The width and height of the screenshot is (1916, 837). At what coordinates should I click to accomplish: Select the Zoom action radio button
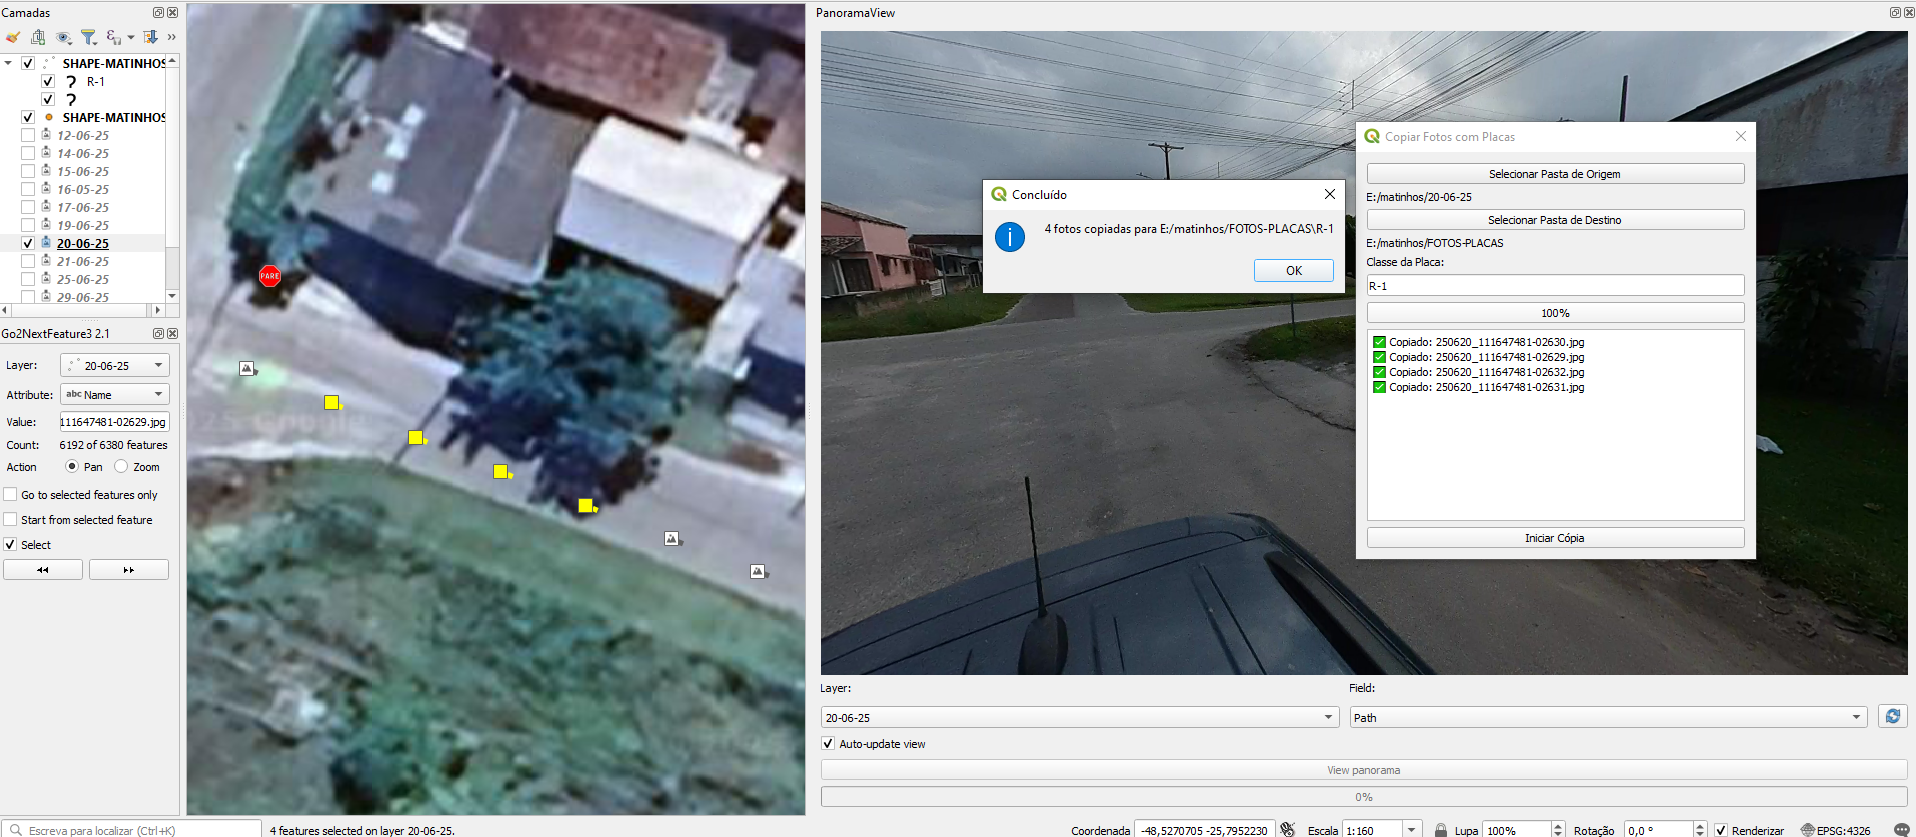(x=121, y=466)
